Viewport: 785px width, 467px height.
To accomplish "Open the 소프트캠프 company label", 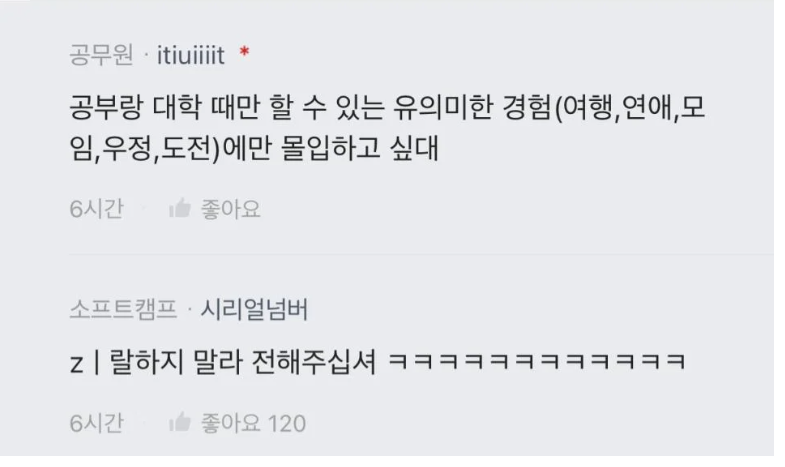I will [123, 309].
